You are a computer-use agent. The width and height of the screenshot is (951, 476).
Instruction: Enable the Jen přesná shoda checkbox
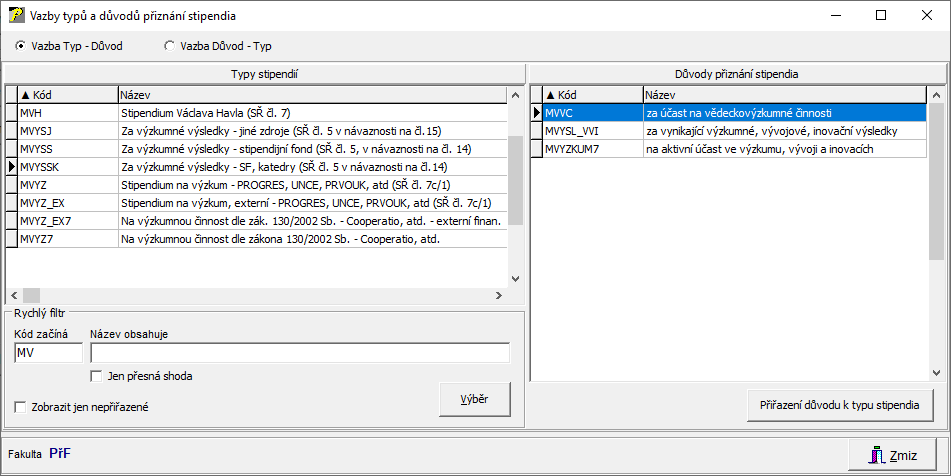point(97,376)
